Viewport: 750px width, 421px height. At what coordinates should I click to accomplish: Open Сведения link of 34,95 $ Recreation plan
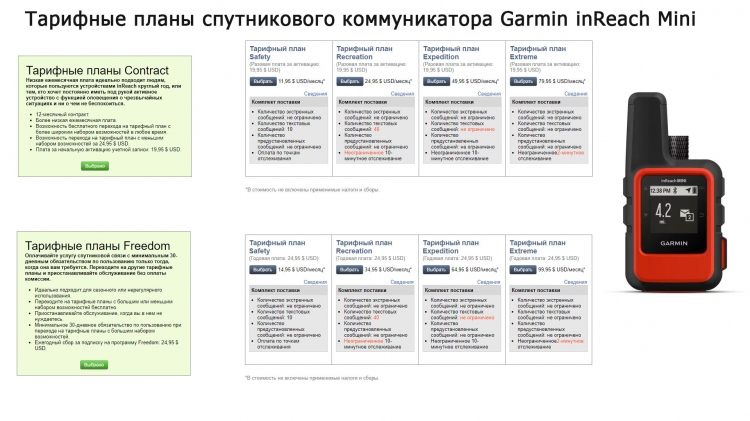click(402, 282)
